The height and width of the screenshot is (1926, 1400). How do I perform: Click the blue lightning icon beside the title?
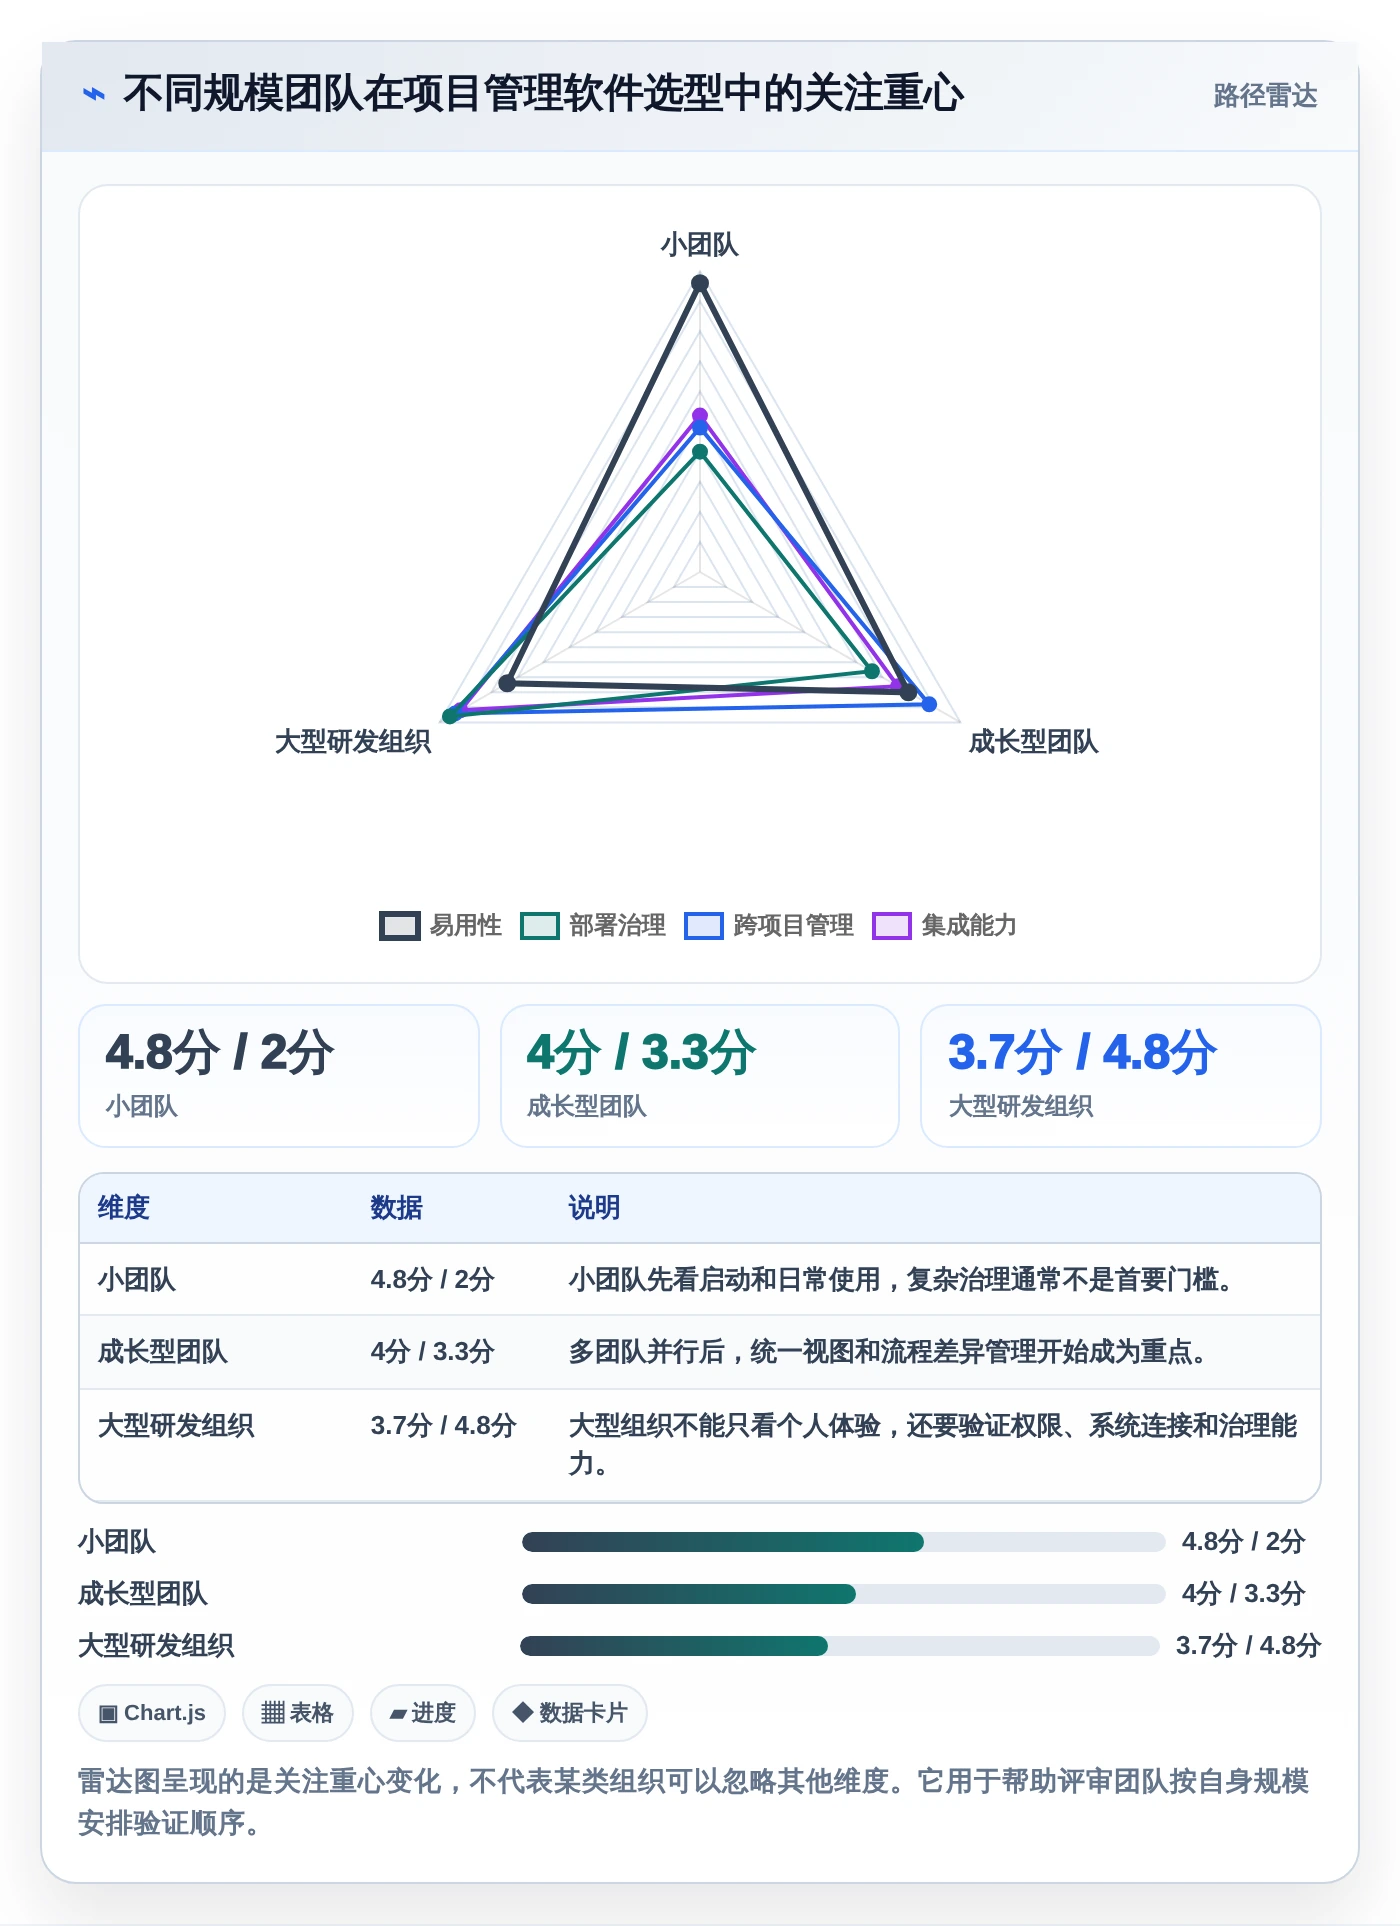[x=94, y=94]
